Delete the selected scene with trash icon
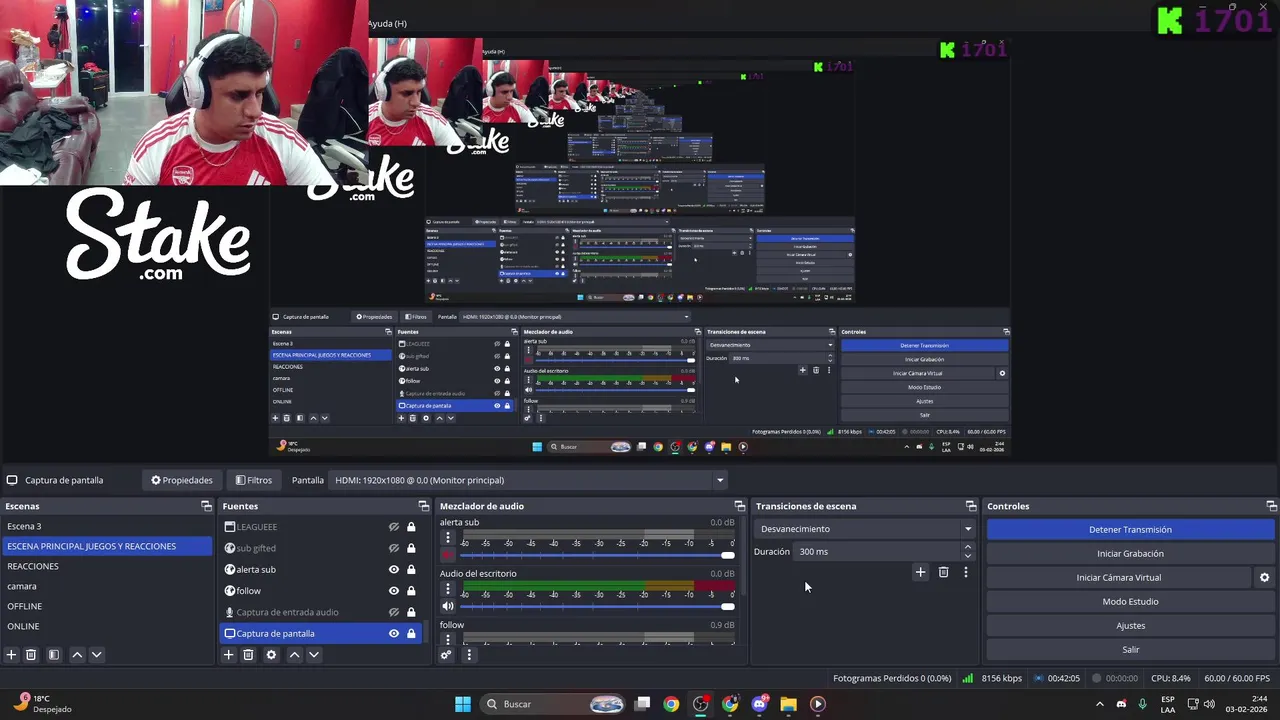The width and height of the screenshot is (1280, 720). pos(31,655)
